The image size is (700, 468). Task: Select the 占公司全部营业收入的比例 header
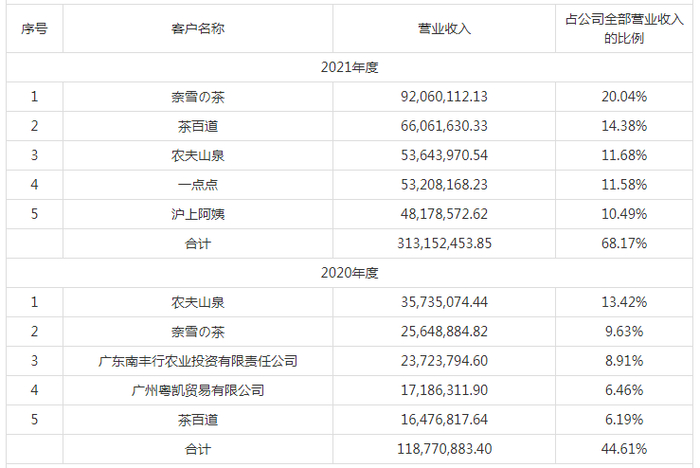(624, 29)
